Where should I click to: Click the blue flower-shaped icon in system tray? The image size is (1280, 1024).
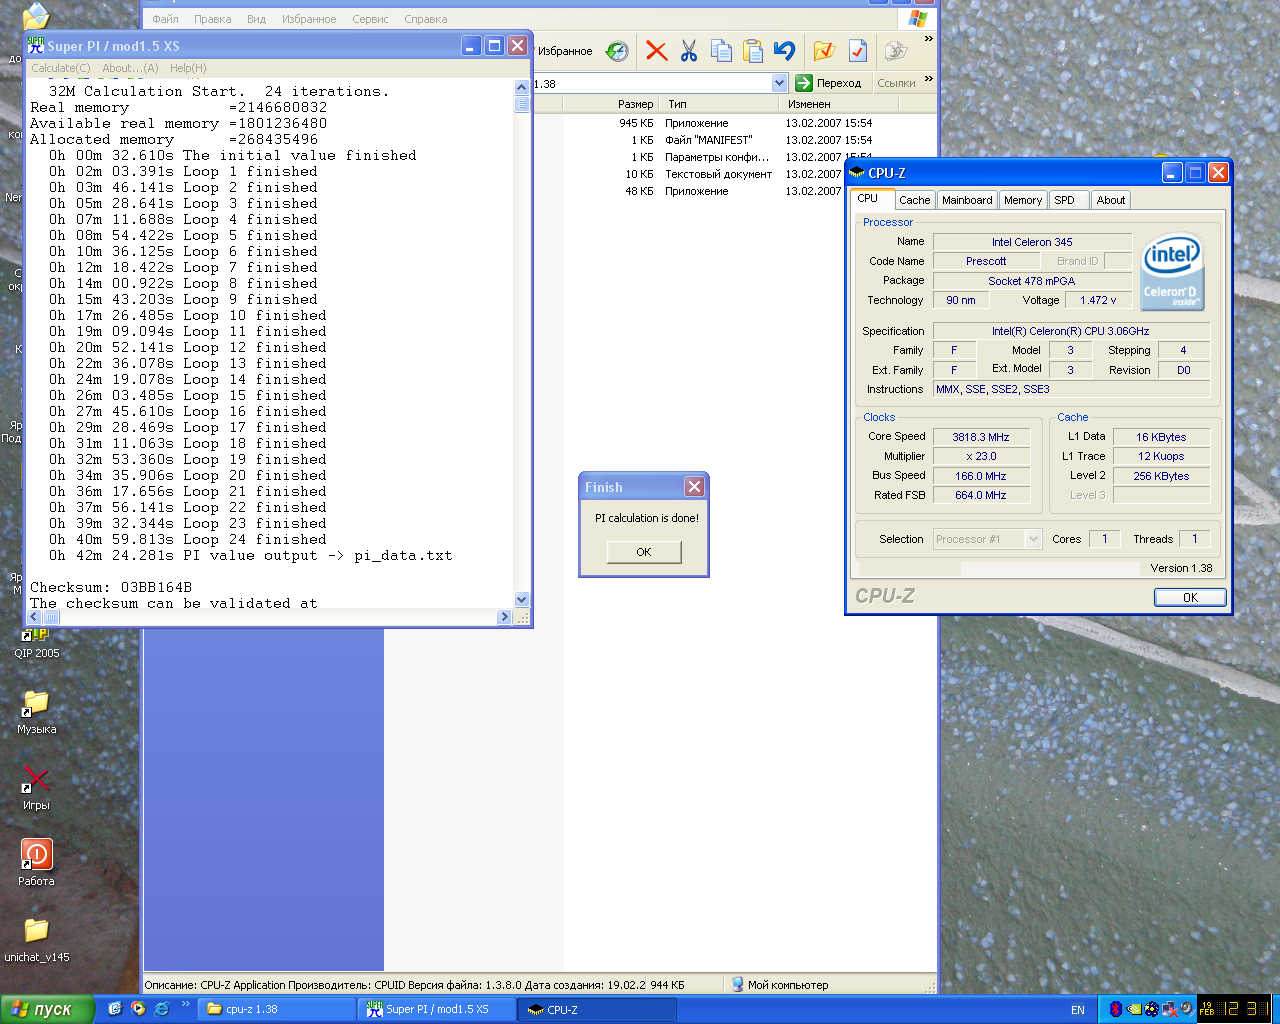coord(1151,1009)
